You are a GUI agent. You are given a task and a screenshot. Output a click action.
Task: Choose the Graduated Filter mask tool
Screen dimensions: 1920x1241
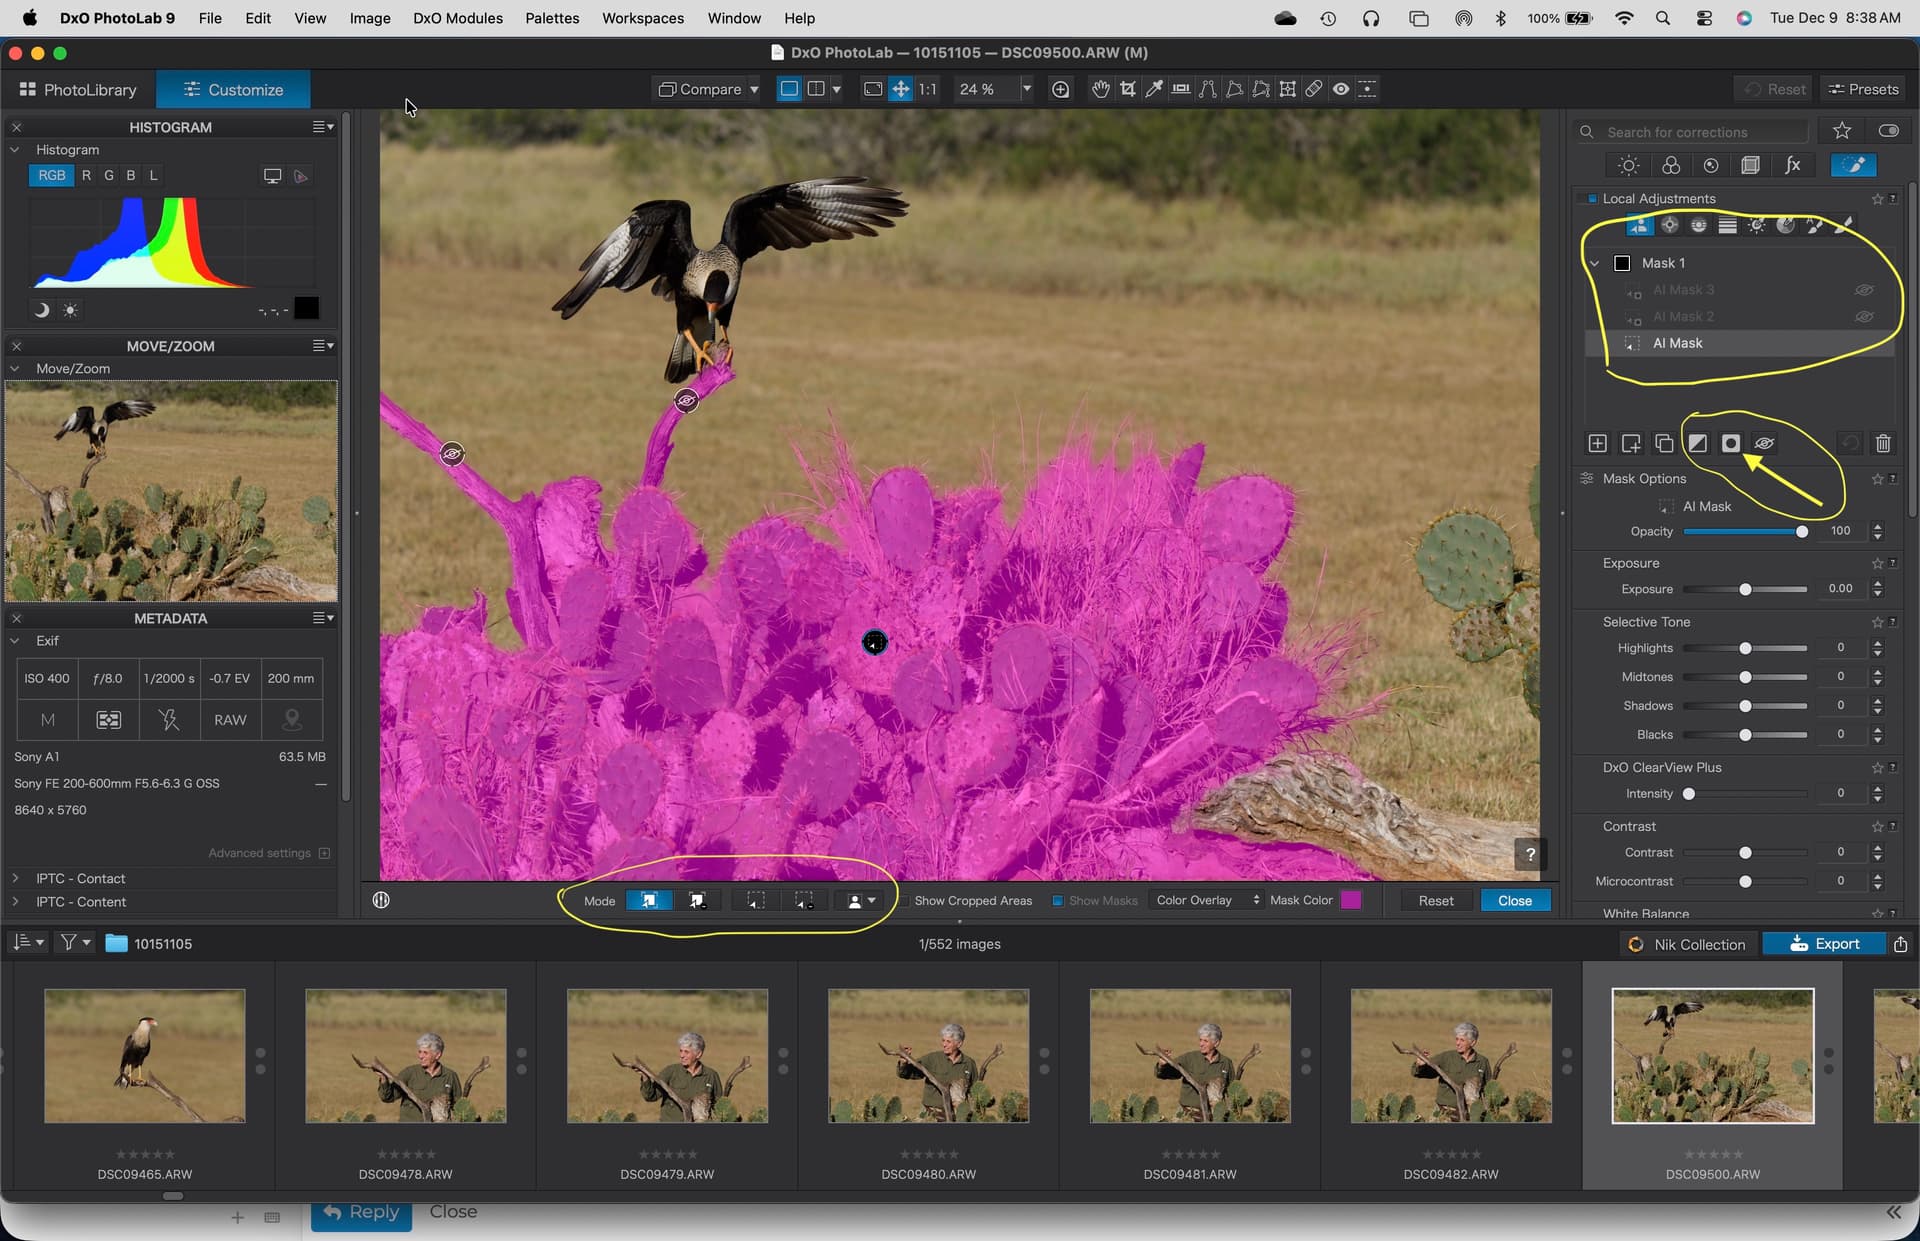click(1727, 226)
